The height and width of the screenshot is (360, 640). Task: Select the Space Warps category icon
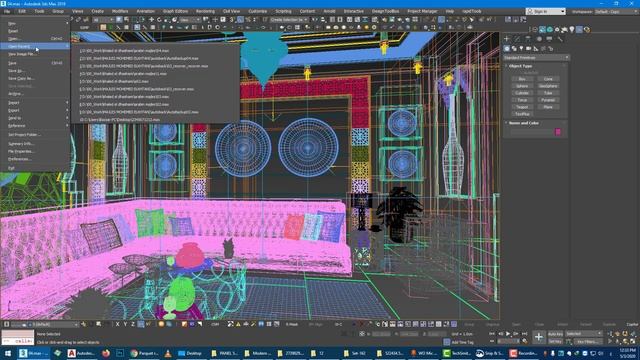tap(543, 49)
